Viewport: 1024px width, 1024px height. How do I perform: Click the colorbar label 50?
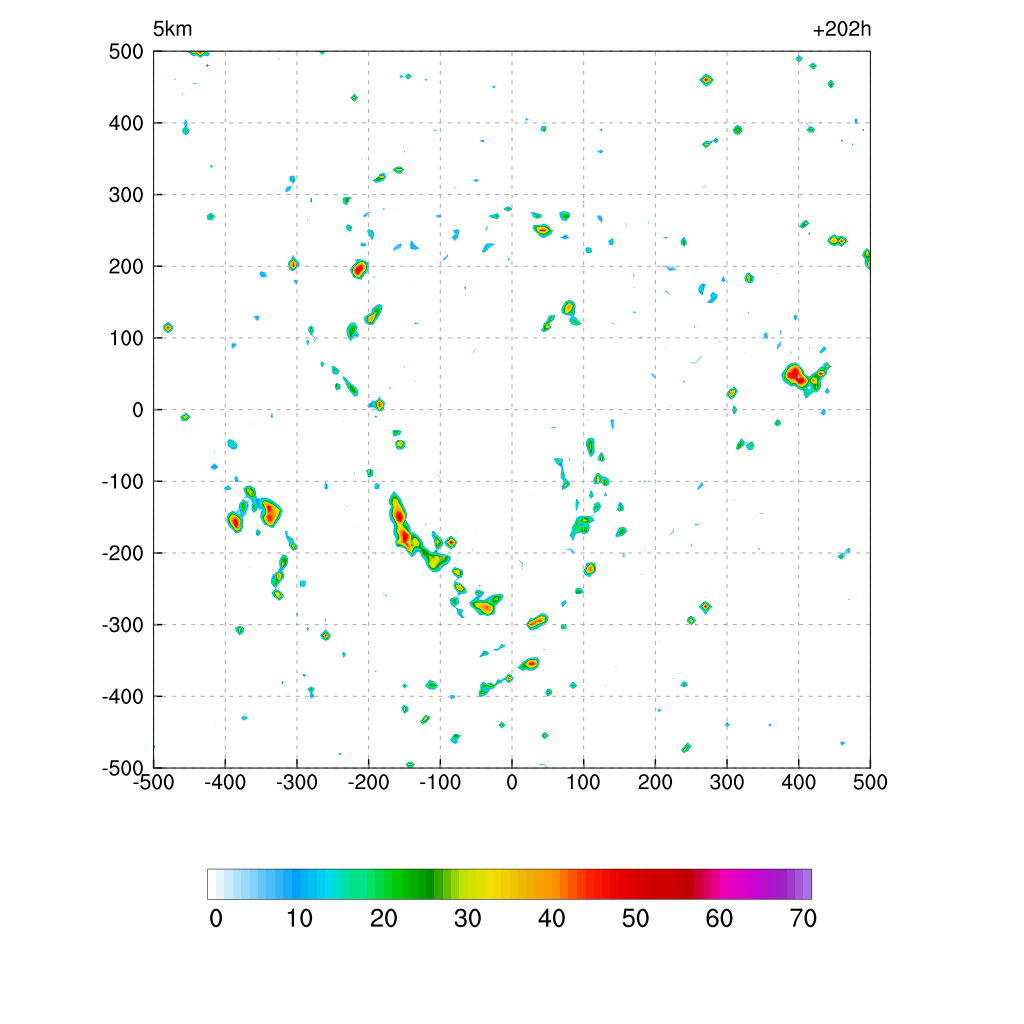(635, 919)
